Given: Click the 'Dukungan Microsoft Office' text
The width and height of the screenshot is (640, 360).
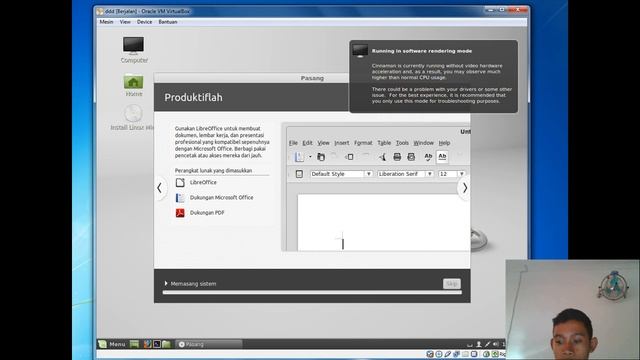Looking at the screenshot, I should (222, 198).
